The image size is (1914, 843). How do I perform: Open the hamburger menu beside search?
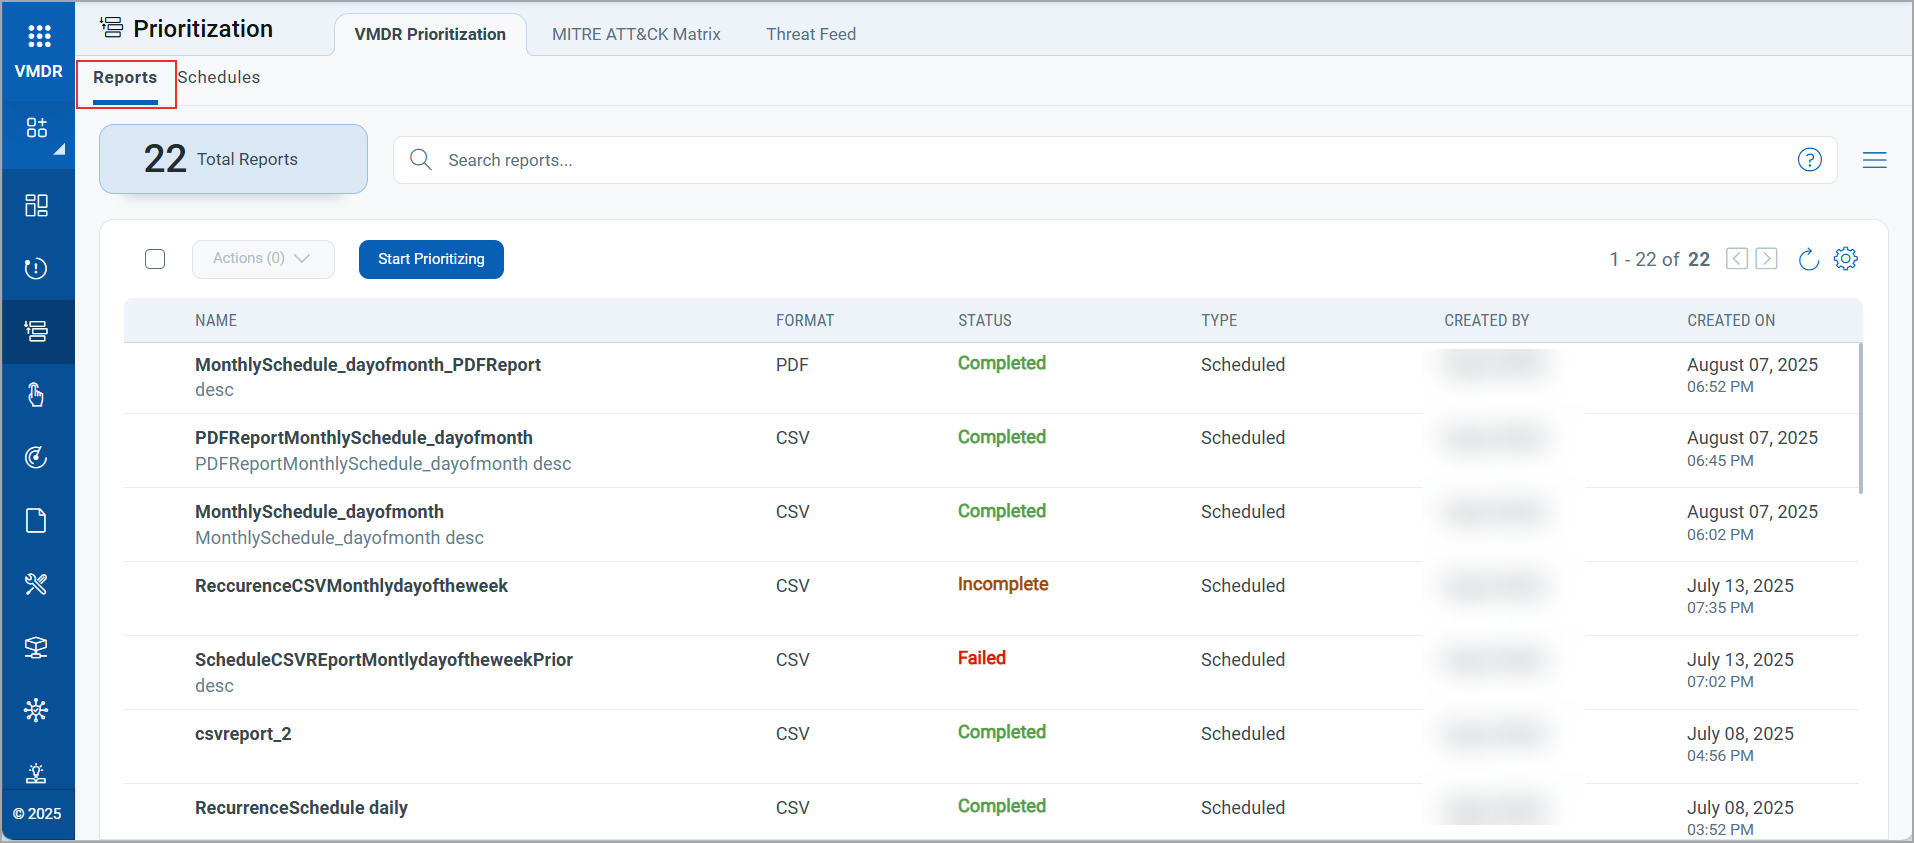pos(1874,160)
